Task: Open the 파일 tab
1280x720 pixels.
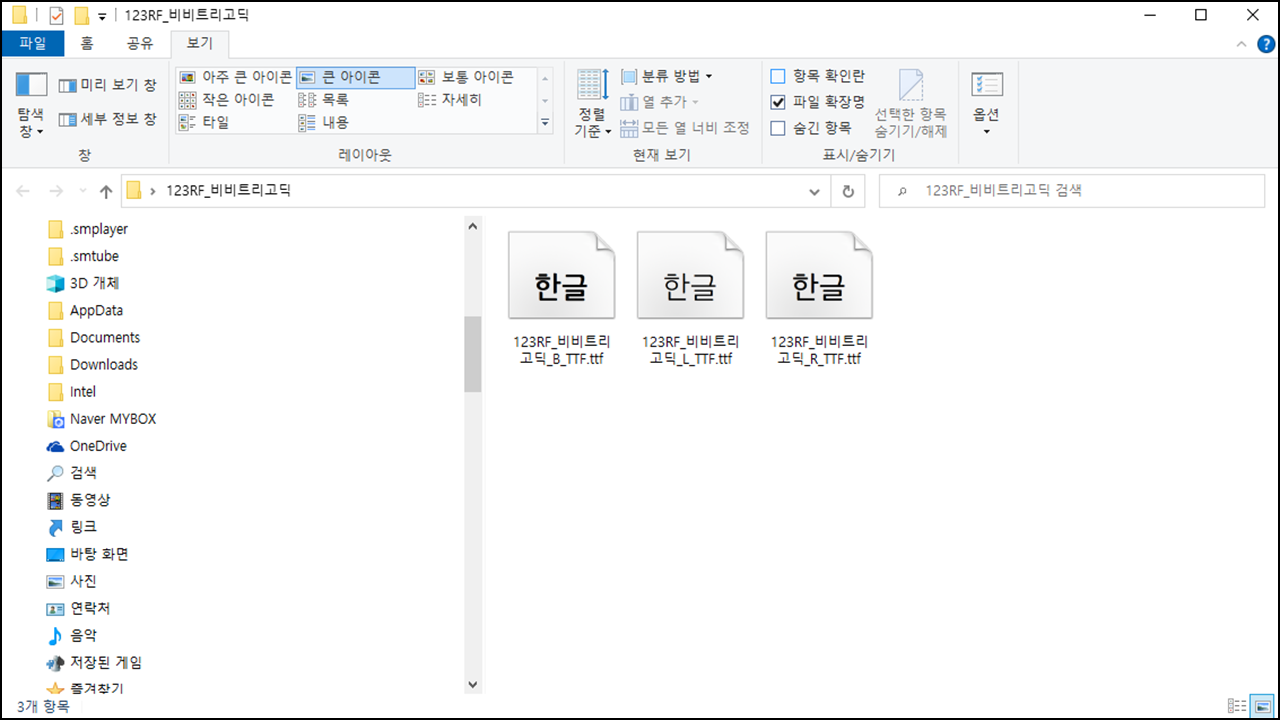Action: point(33,43)
